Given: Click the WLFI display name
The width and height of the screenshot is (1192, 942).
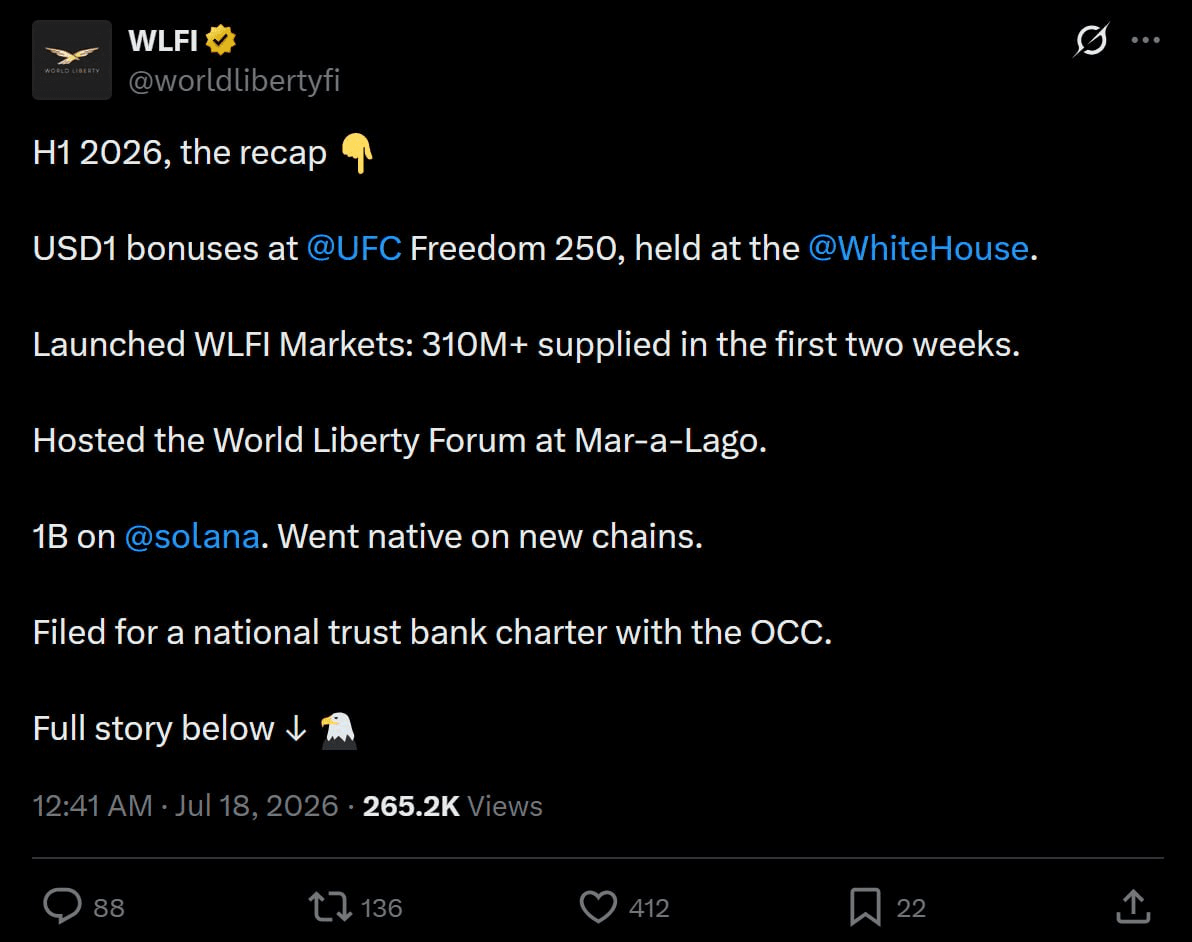Looking at the screenshot, I should click(163, 40).
